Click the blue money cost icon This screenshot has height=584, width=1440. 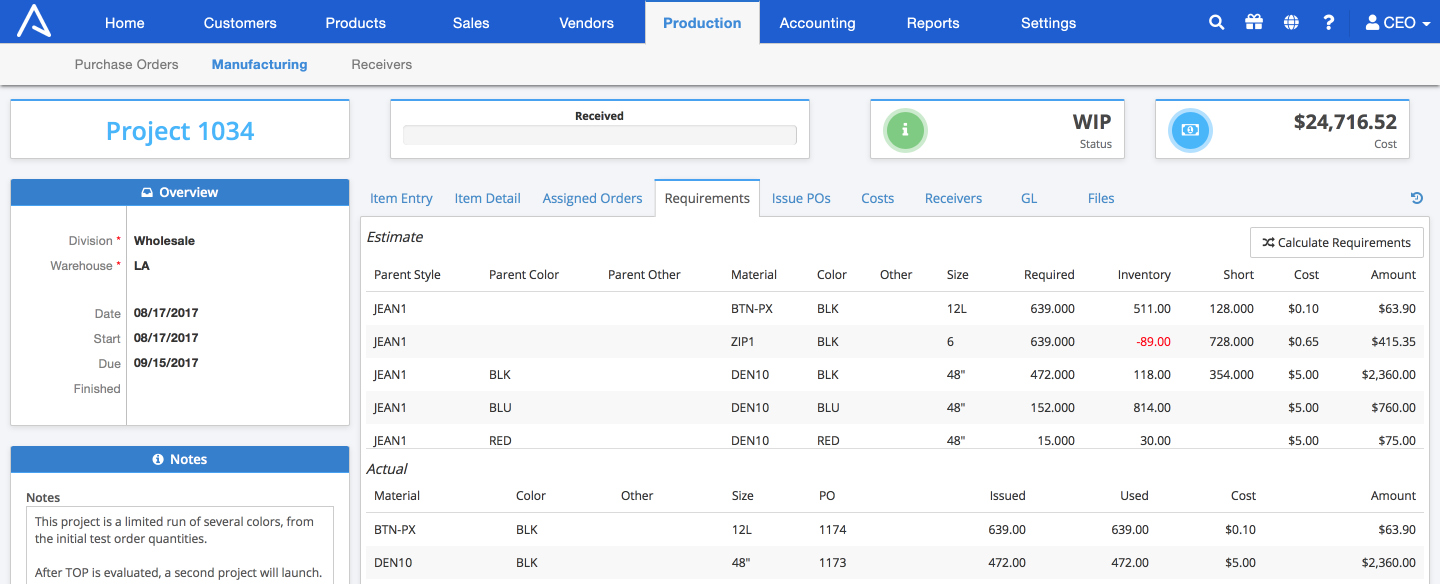coord(1190,129)
